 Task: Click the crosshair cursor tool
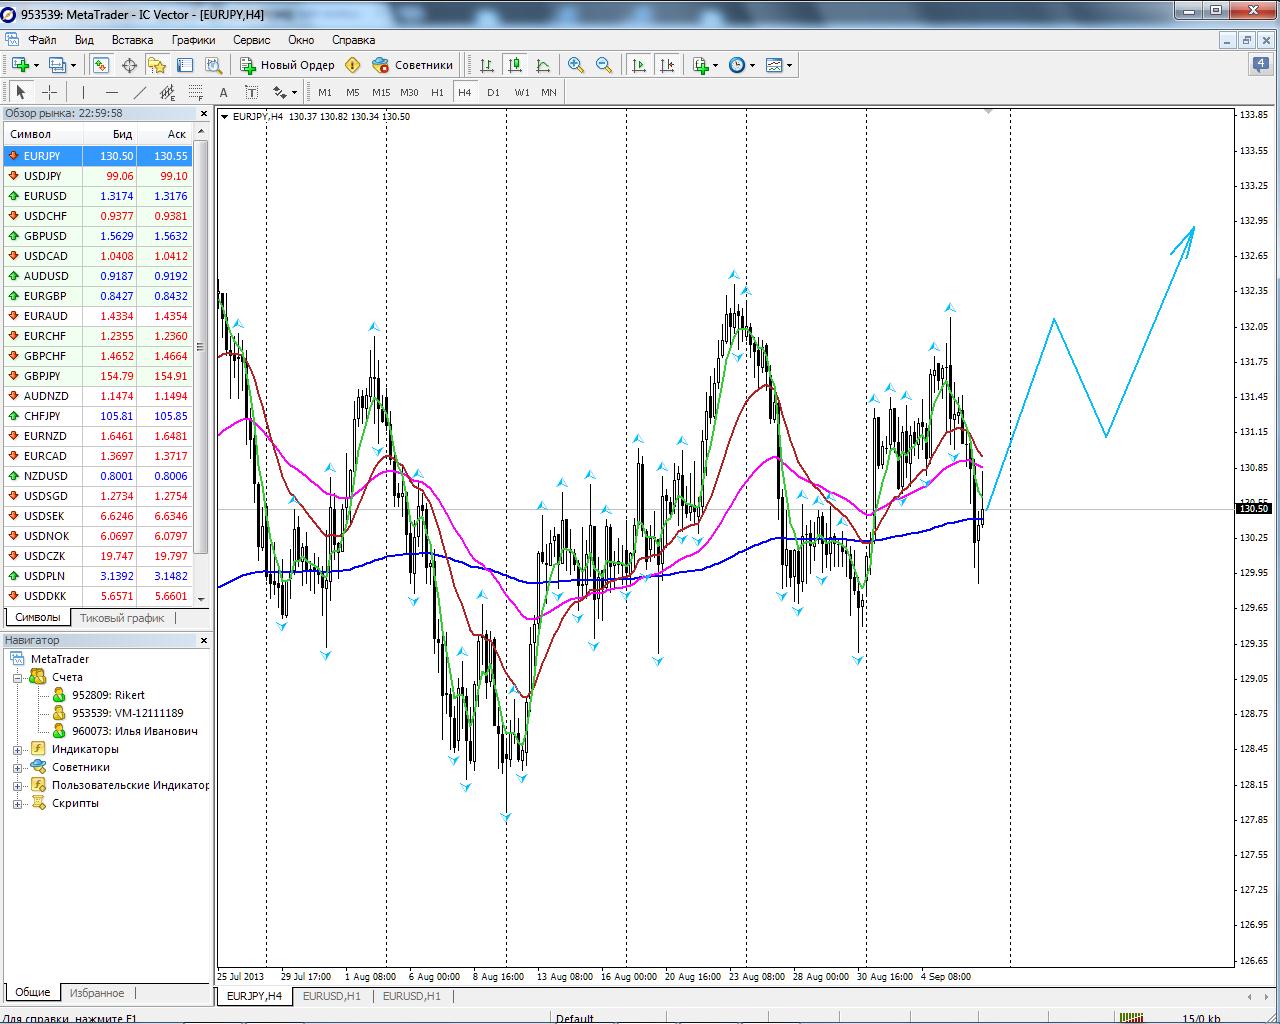click(x=49, y=92)
